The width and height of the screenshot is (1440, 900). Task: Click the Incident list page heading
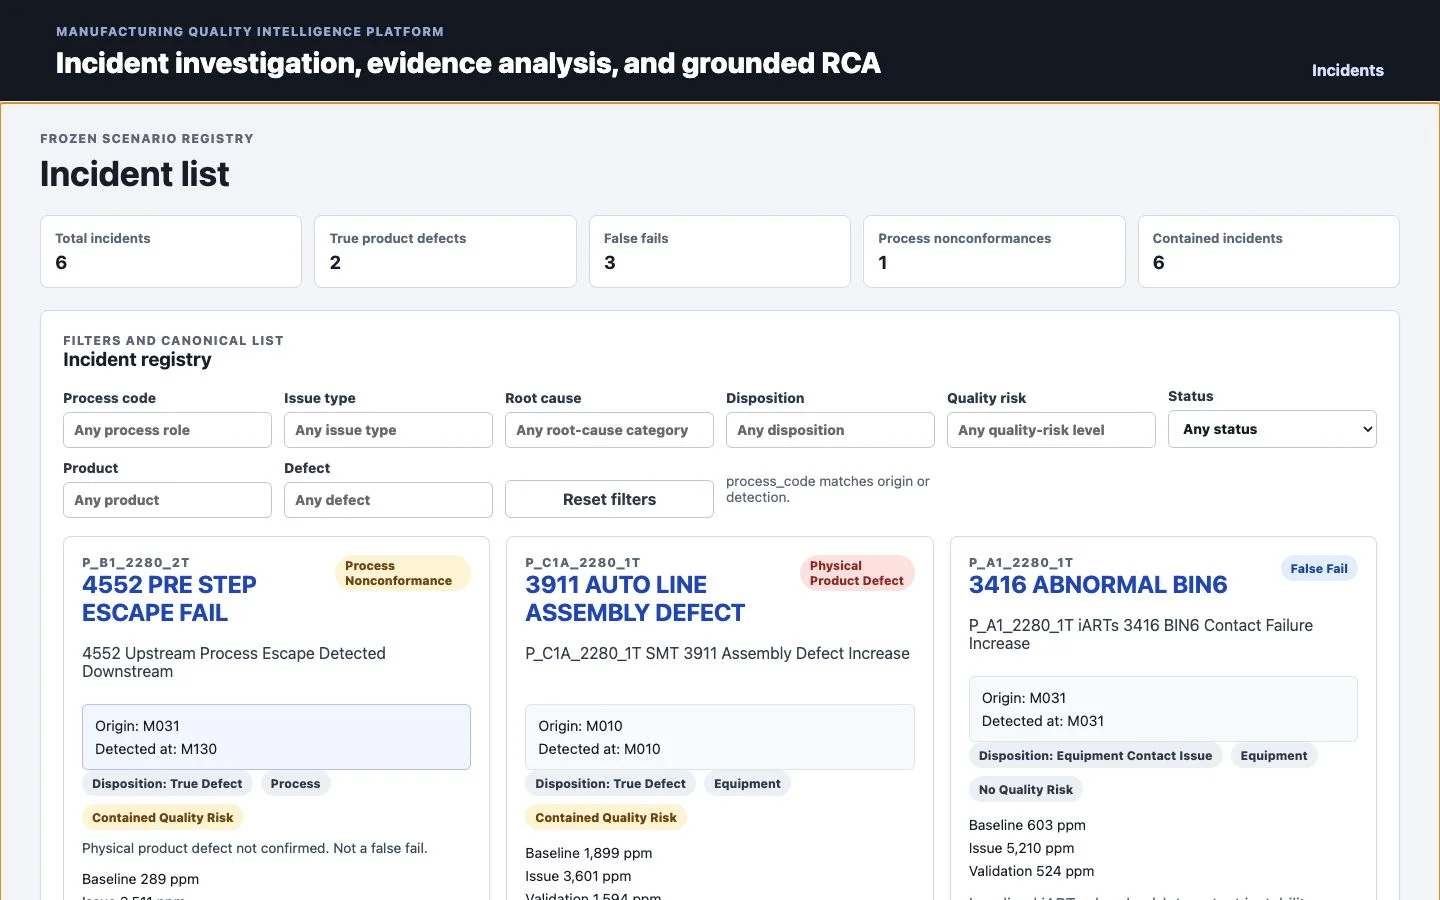click(x=135, y=174)
